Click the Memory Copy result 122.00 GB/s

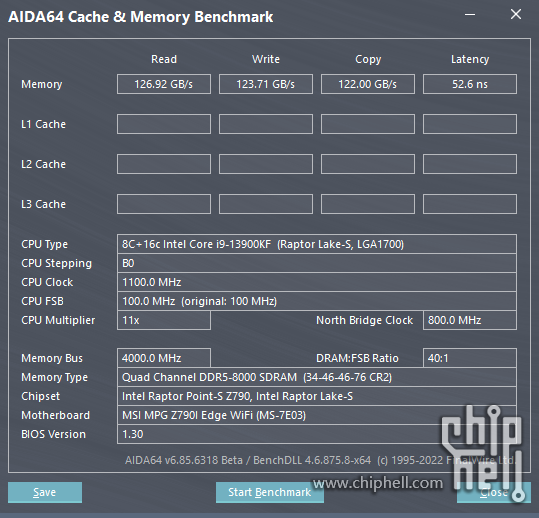click(x=368, y=84)
